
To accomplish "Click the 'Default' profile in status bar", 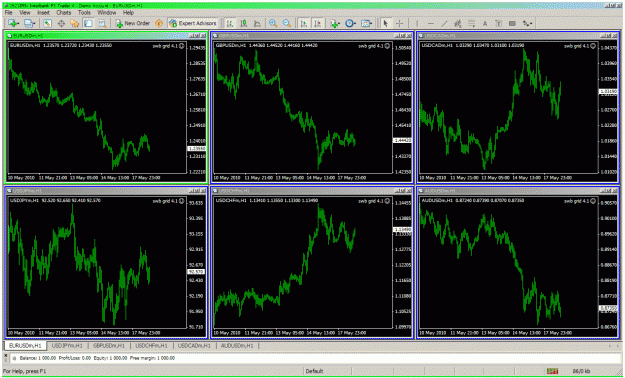I will [314, 371].
